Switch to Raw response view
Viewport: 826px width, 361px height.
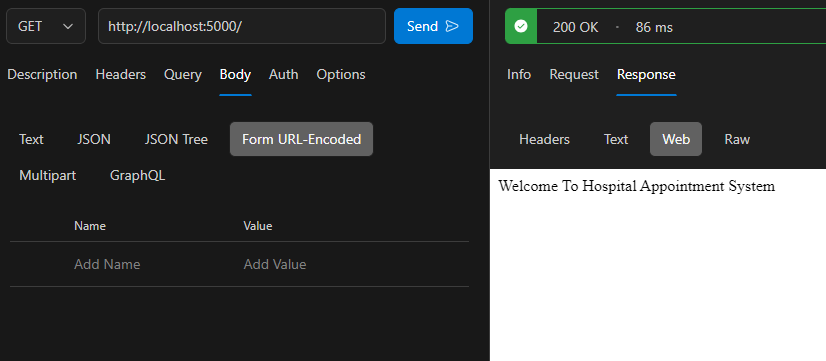[737, 139]
